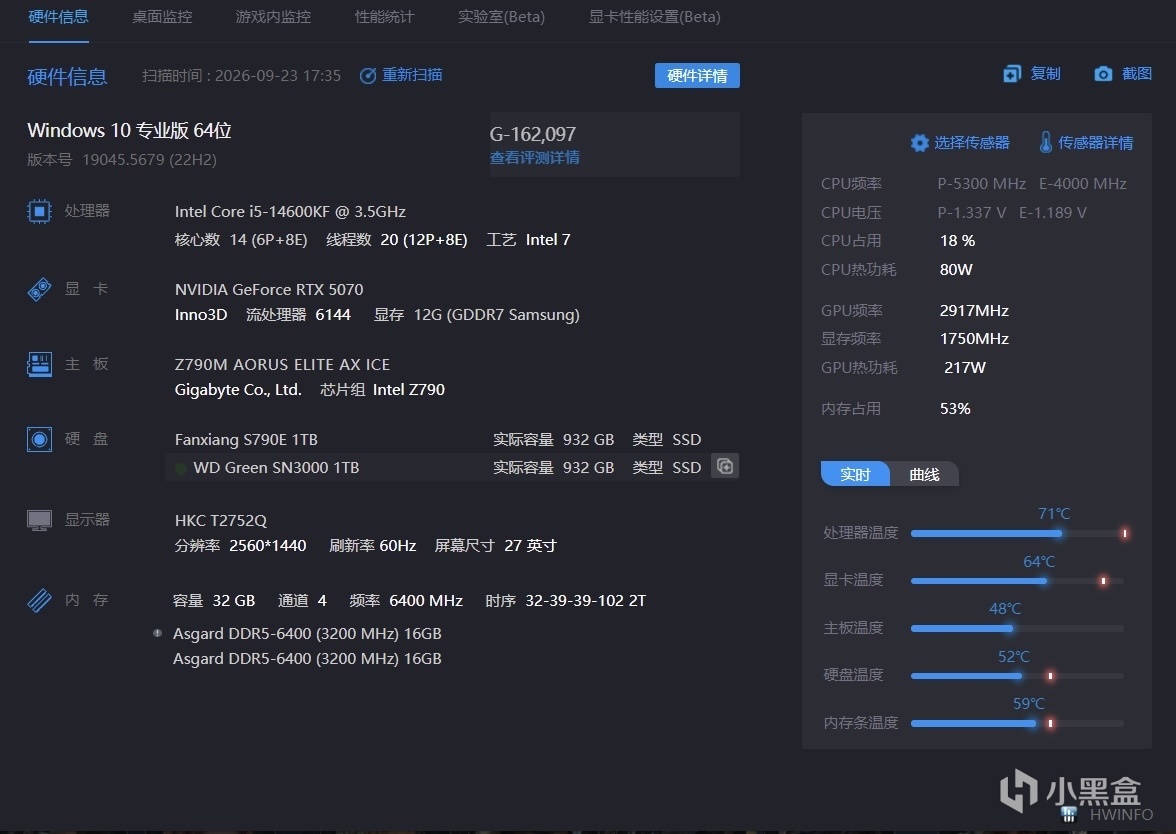Open 查看评测详情 link
This screenshot has height=834, width=1176.
click(535, 158)
